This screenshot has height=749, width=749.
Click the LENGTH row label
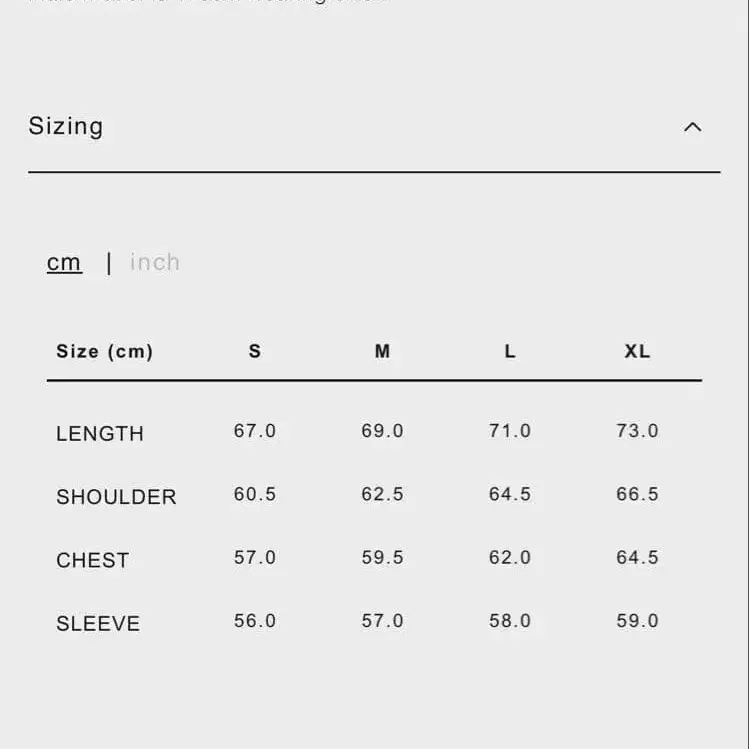(x=100, y=434)
